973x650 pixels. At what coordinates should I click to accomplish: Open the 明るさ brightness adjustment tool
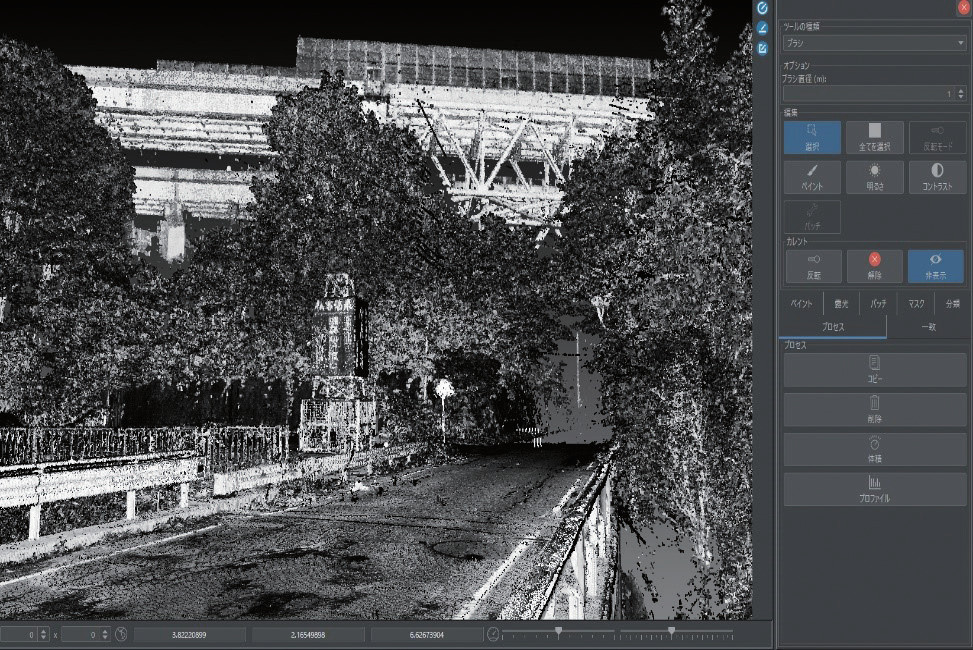[x=874, y=178]
